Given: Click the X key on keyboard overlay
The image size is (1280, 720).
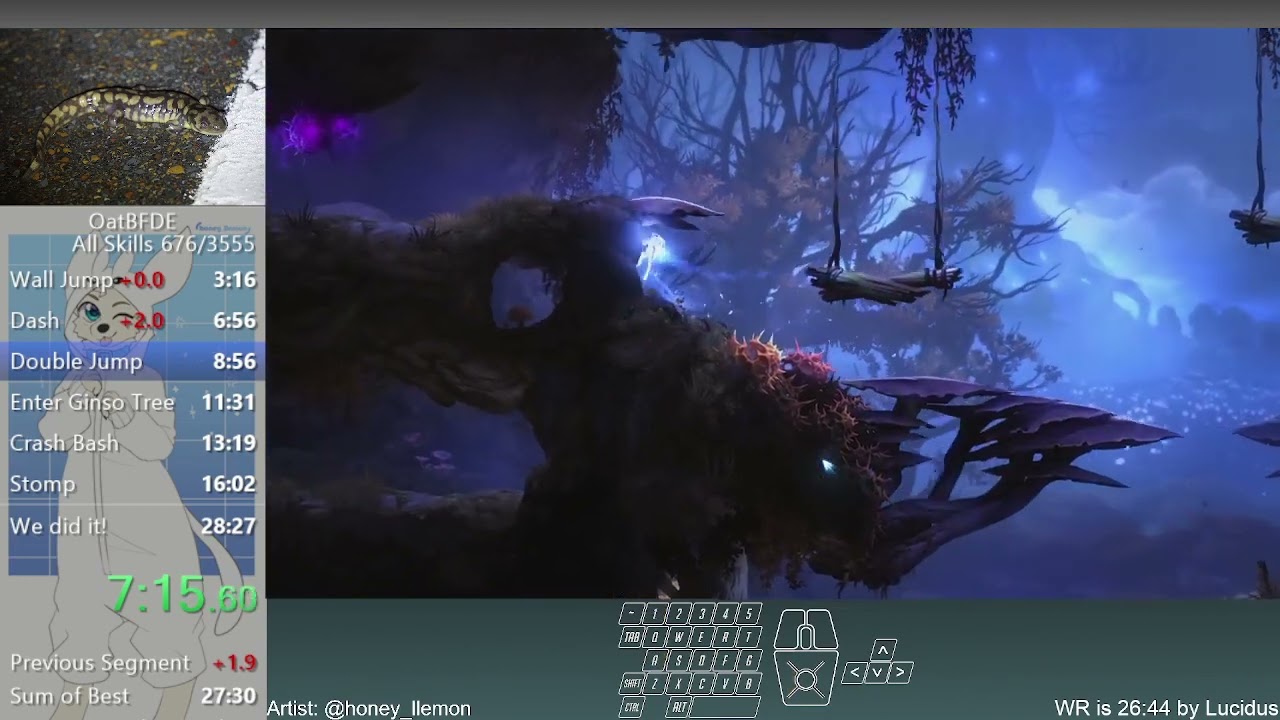Looking at the screenshot, I should pyautogui.click(x=679, y=684).
